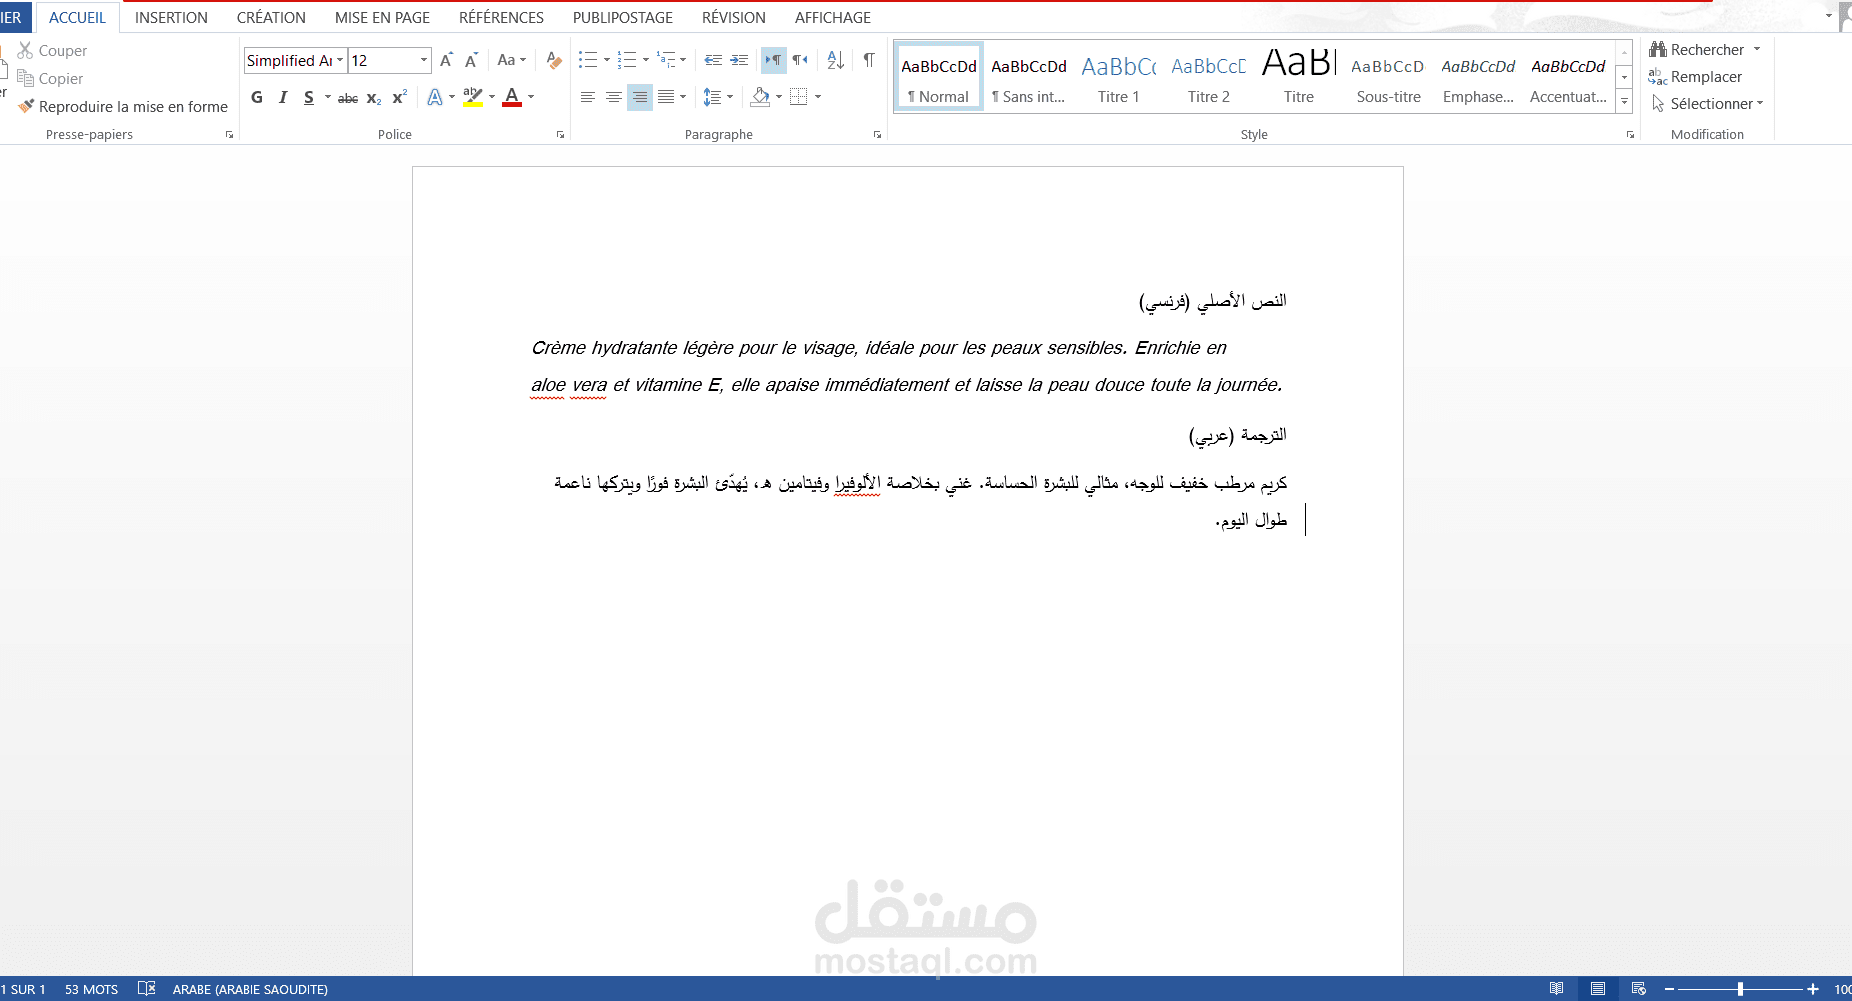
Task: Open Paragraphe dialog launcher
Action: (x=877, y=135)
